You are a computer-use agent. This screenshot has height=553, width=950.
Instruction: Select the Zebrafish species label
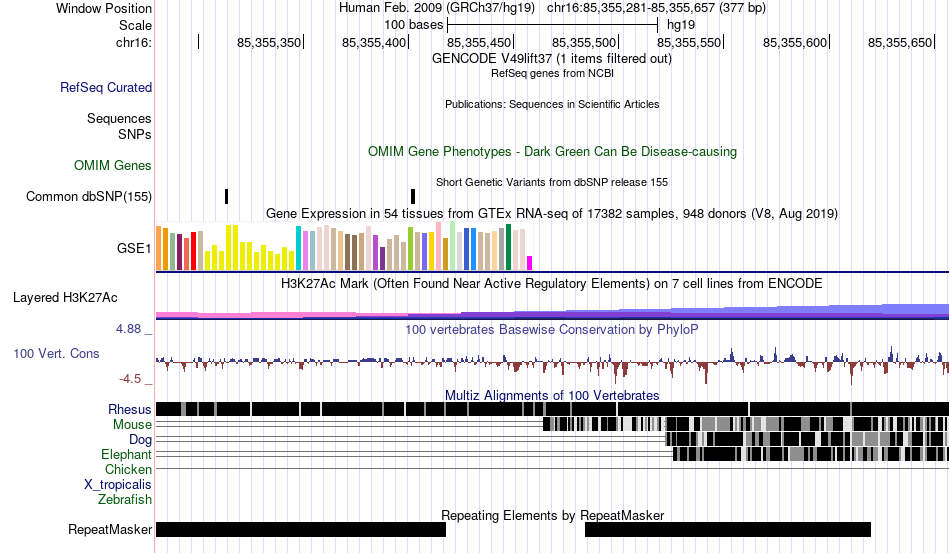pyautogui.click(x=125, y=500)
